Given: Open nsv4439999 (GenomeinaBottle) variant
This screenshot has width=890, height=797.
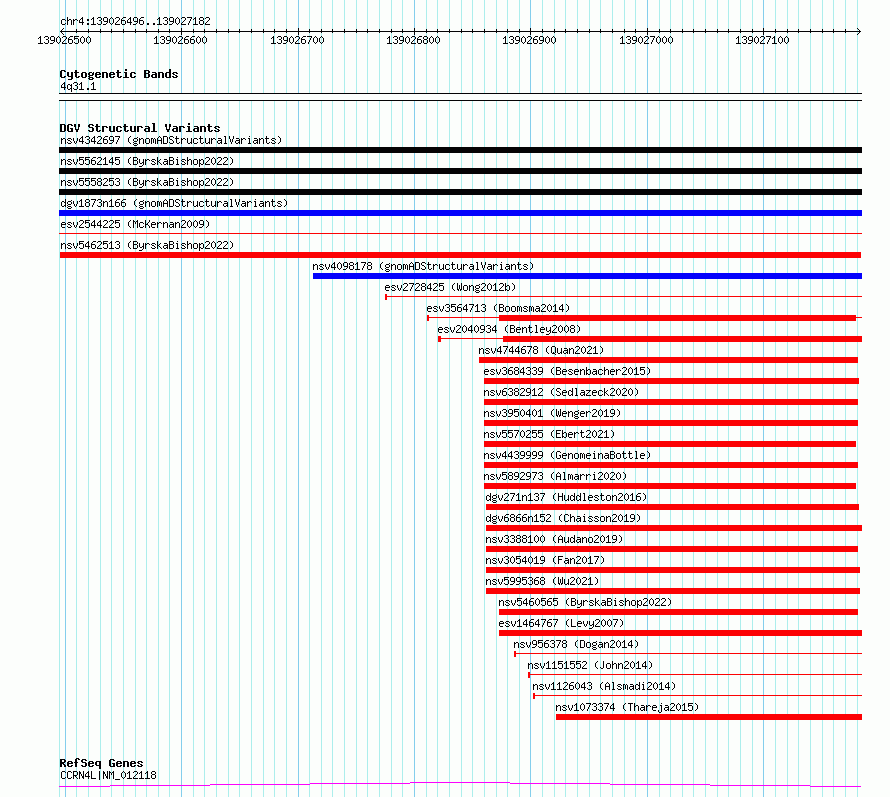Looking at the screenshot, I should 567,455.
